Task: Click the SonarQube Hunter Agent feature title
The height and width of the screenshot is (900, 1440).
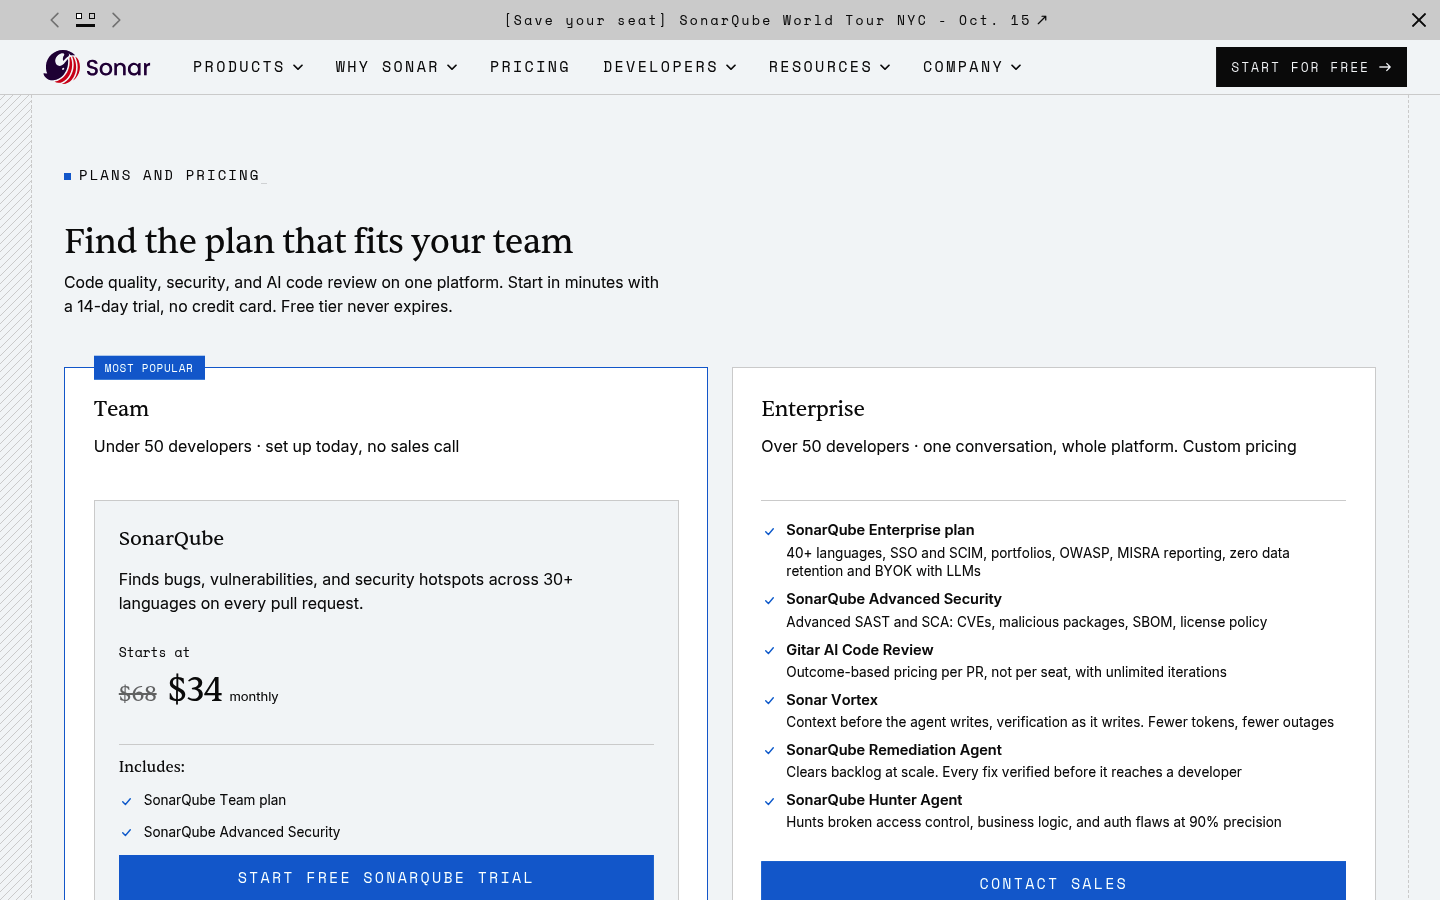Action: [x=874, y=800]
